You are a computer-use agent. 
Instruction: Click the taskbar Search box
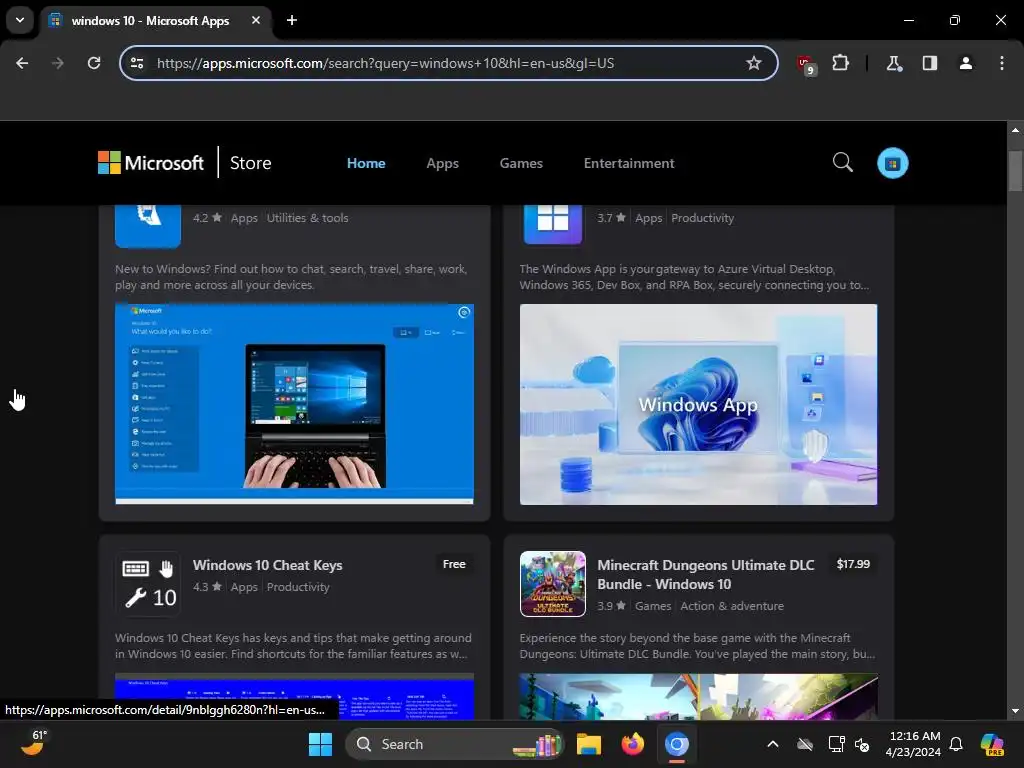coord(454,744)
